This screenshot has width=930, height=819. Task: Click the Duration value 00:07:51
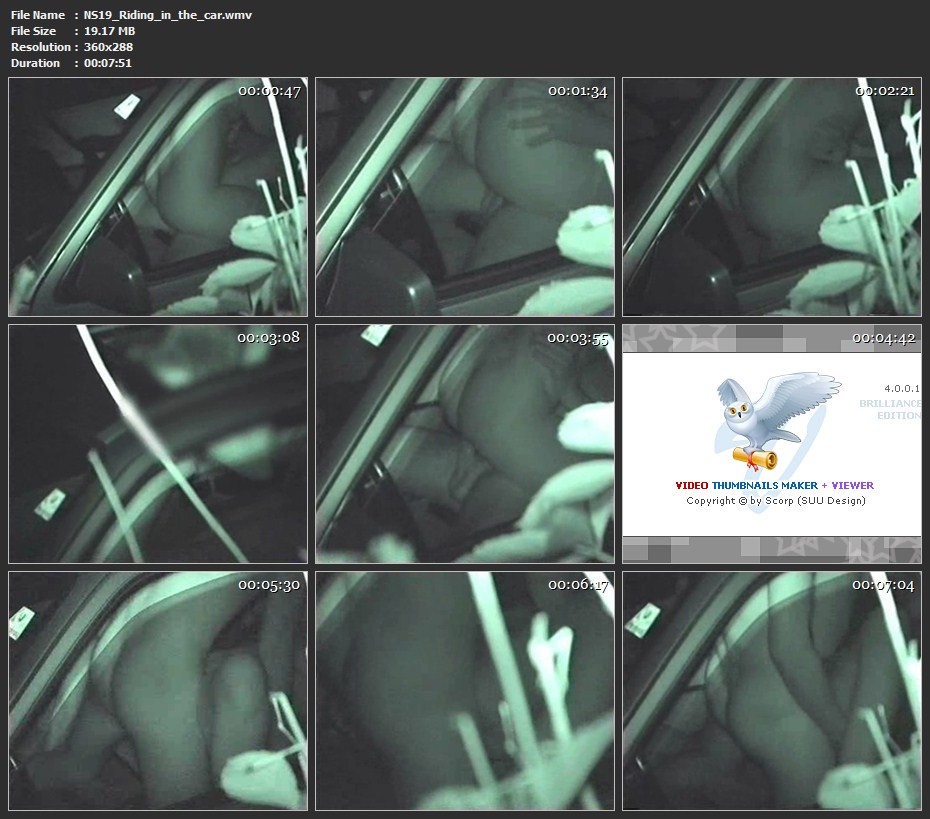pyautogui.click(x=108, y=63)
